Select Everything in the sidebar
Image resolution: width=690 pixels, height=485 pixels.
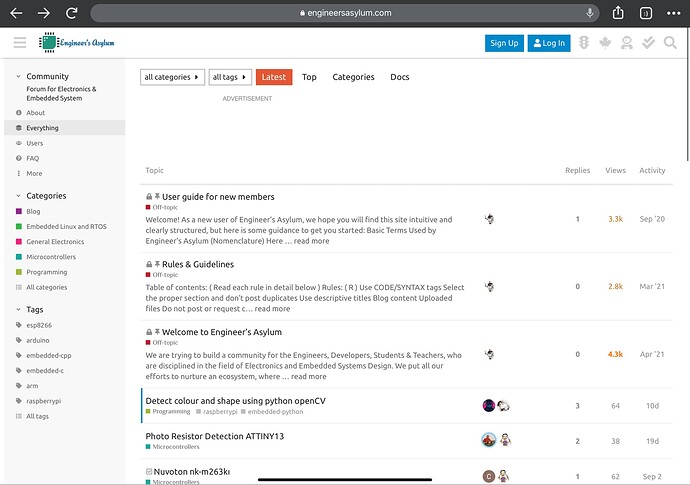(65, 128)
